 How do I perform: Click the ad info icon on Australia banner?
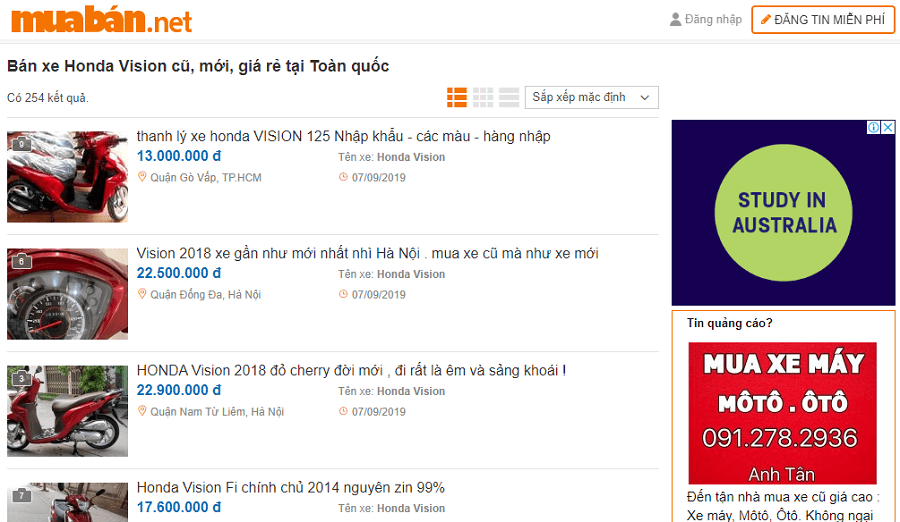pos(873,127)
